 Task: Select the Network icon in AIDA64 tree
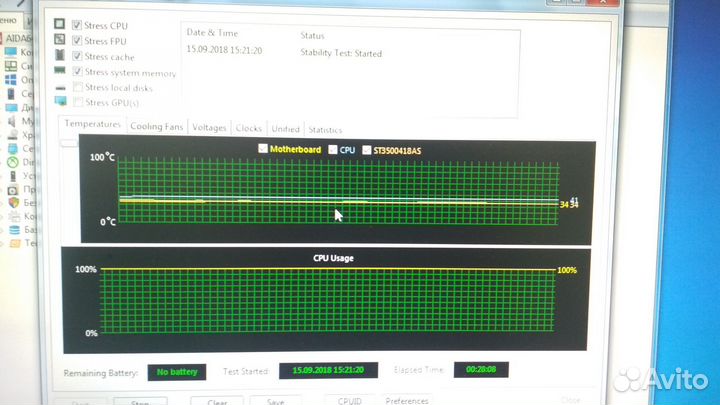(13, 148)
